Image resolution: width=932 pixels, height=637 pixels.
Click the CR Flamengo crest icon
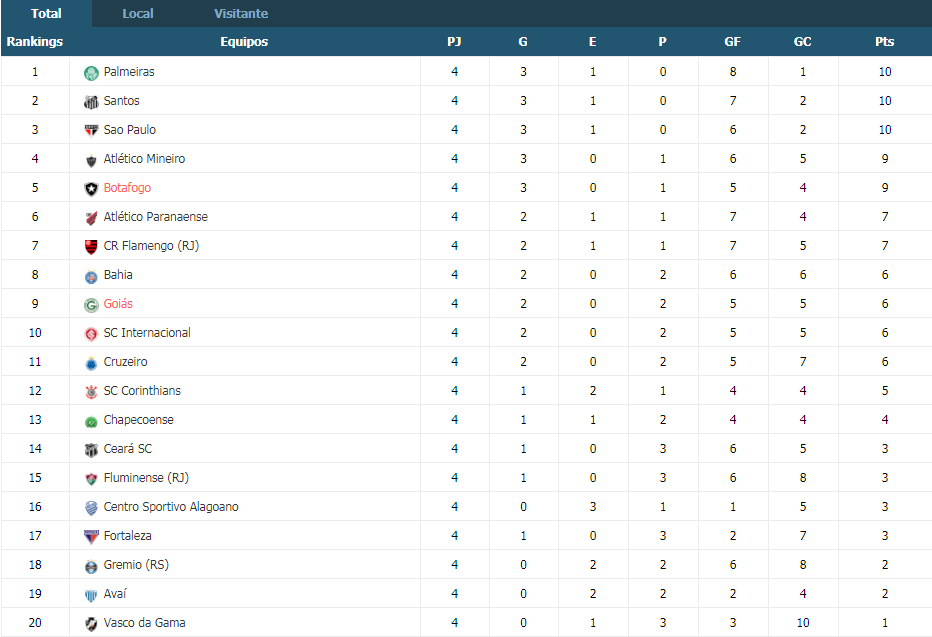pyautogui.click(x=91, y=247)
